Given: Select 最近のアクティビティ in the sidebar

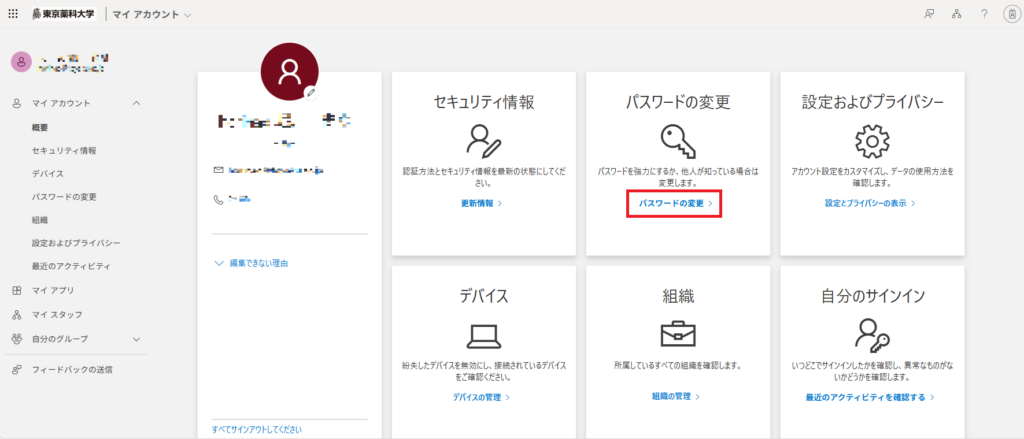Looking at the screenshot, I should tap(70, 266).
